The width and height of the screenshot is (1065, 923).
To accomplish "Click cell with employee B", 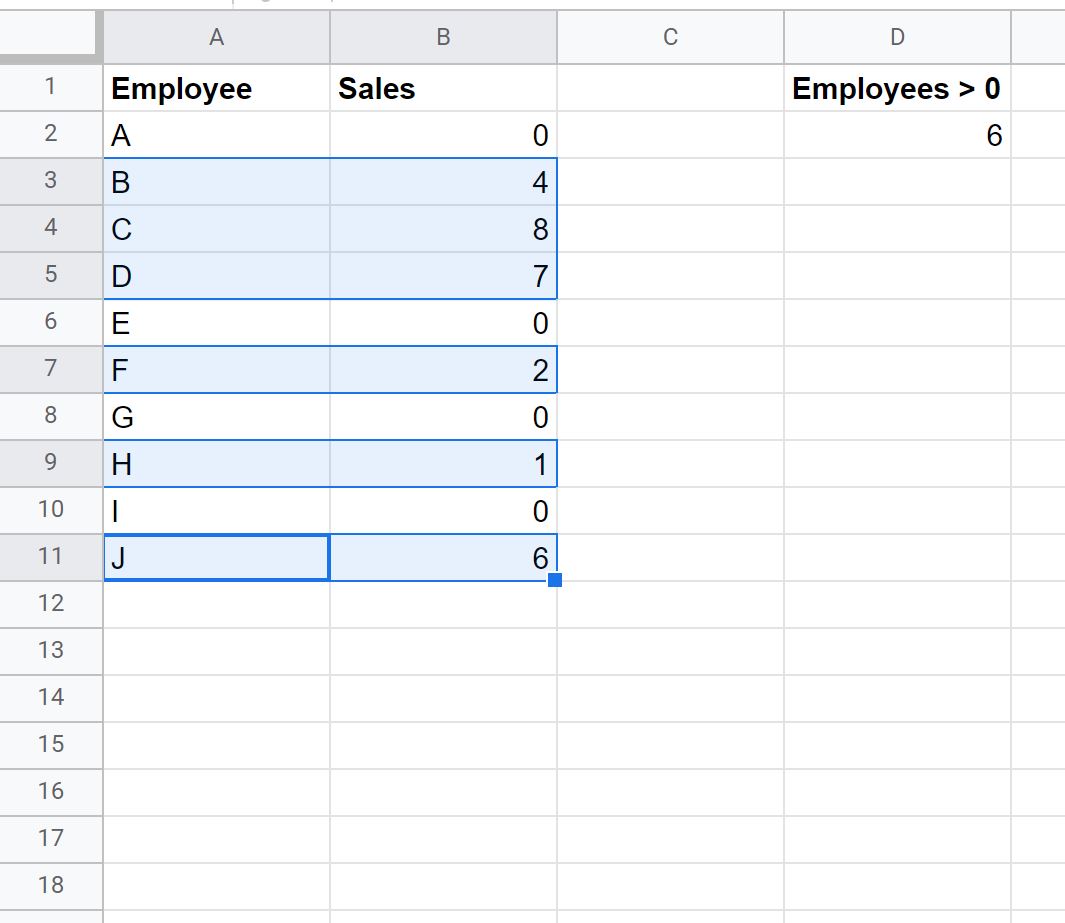I will [x=217, y=182].
